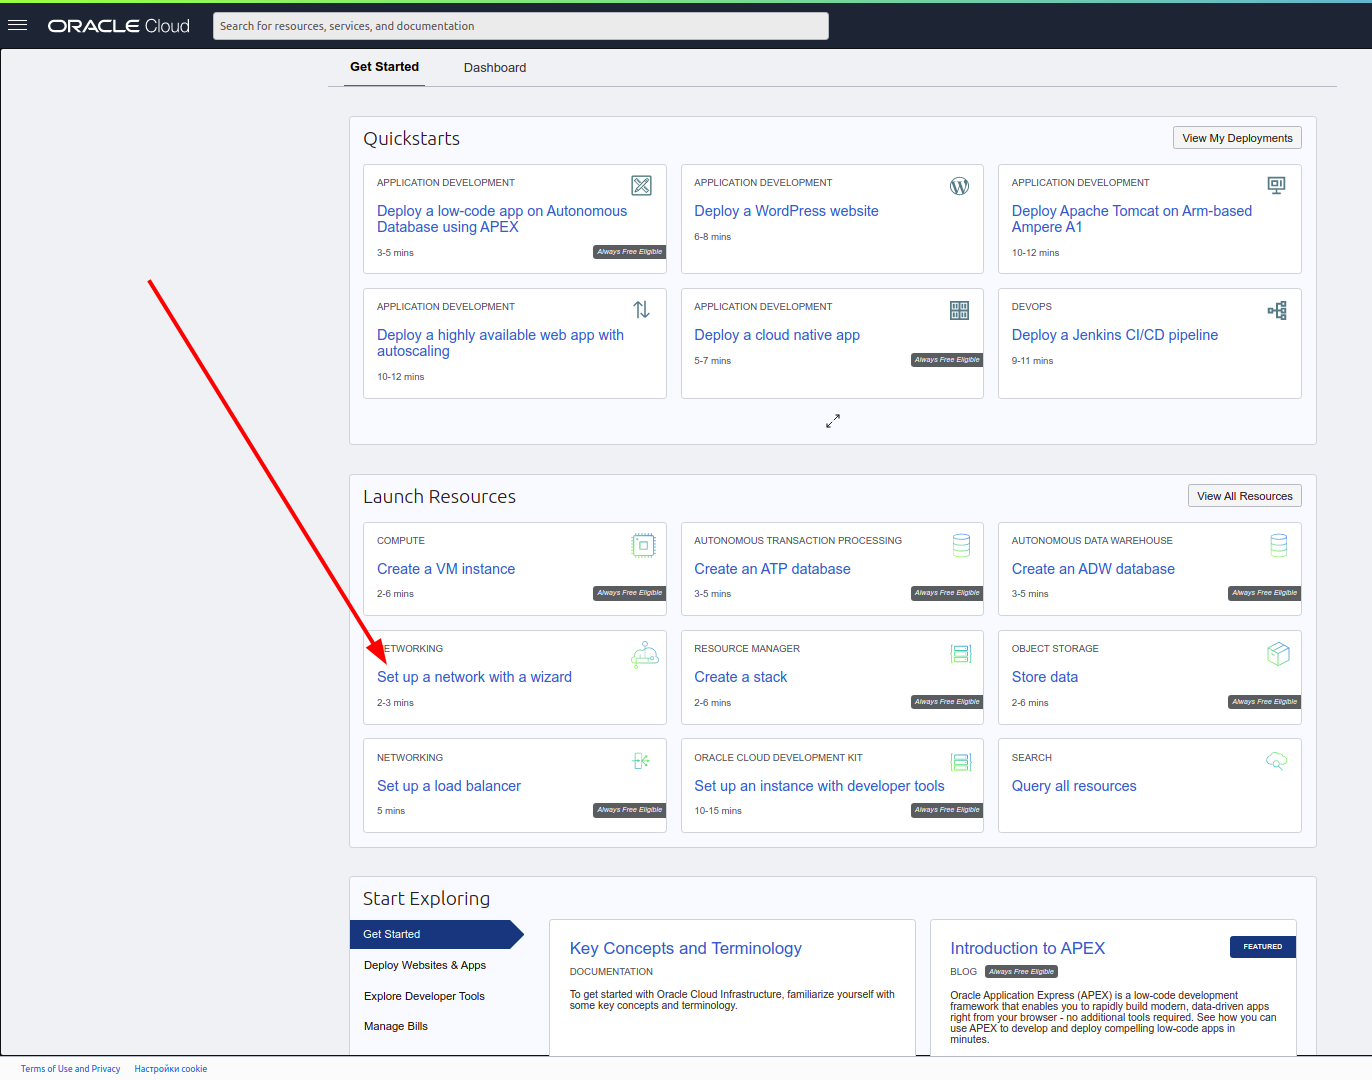Click the "9-11 mins" duration text
This screenshot has height=1080, width=1372.
pos(1032,361)
